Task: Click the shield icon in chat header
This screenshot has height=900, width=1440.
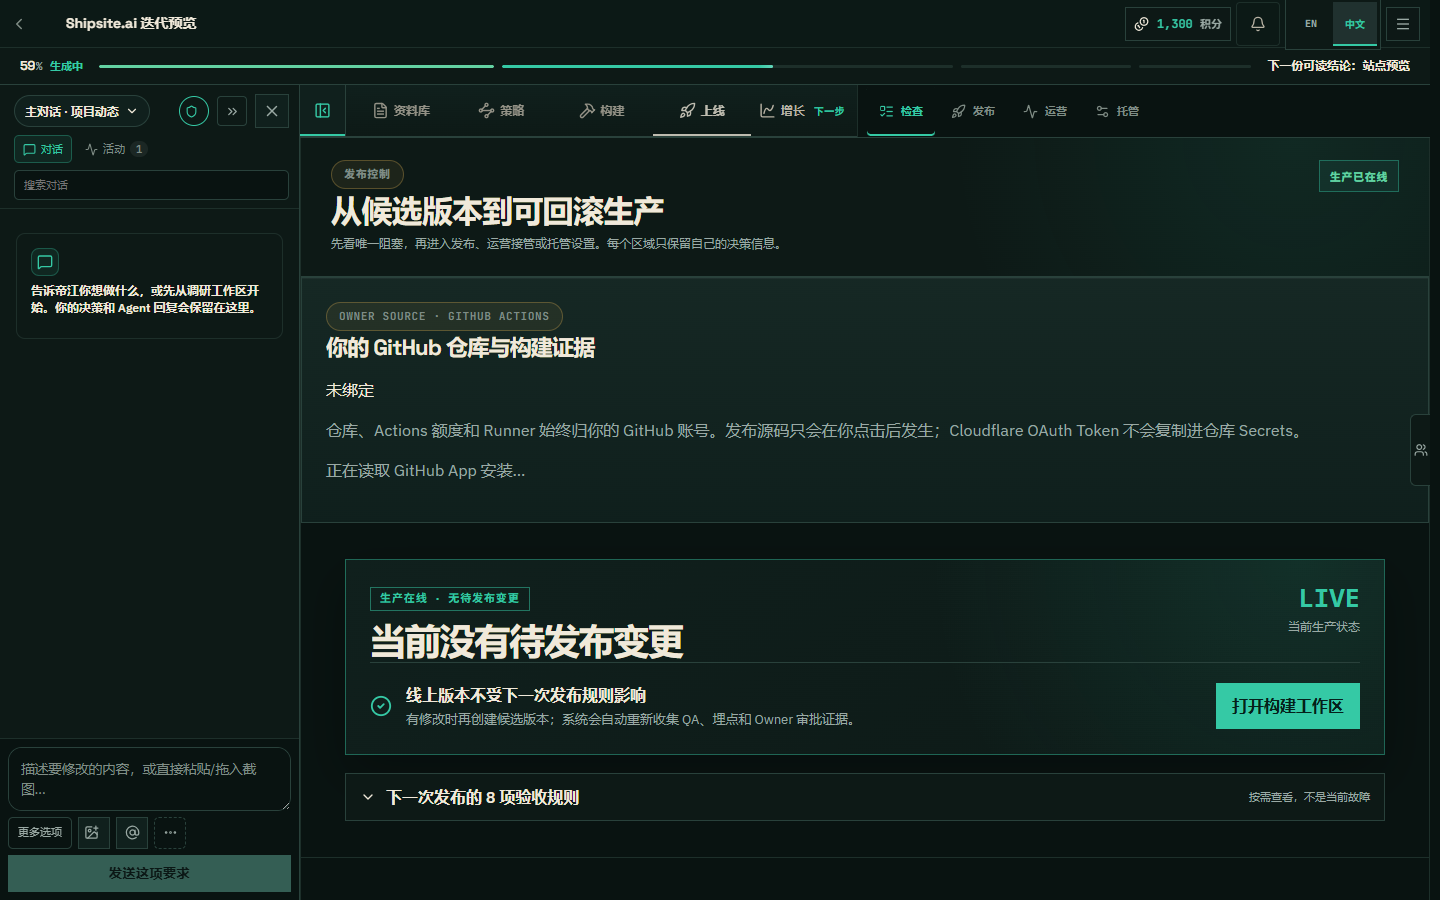Action: [194, 111]
